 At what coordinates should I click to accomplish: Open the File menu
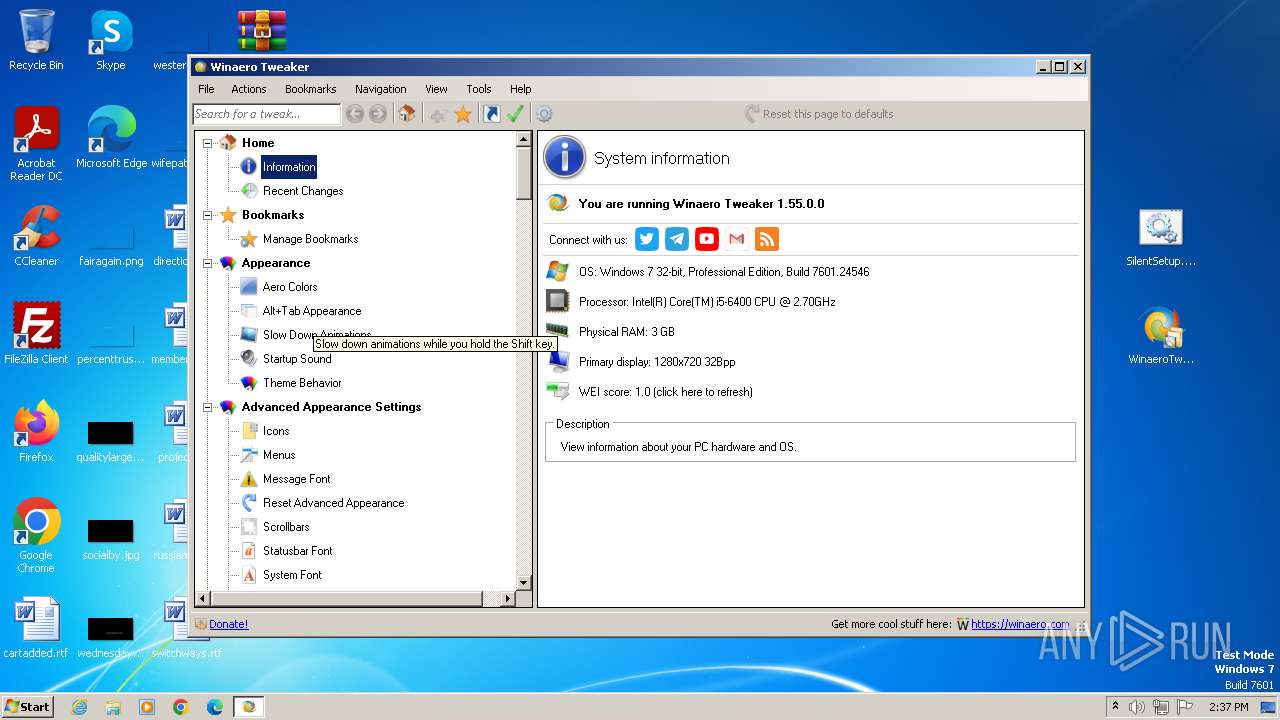206,89
